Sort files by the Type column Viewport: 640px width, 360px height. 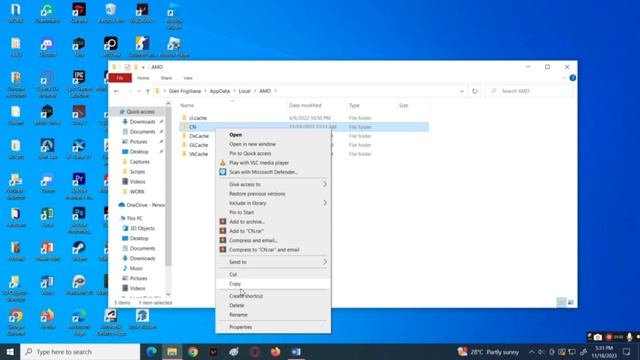[x=354, y=105]
